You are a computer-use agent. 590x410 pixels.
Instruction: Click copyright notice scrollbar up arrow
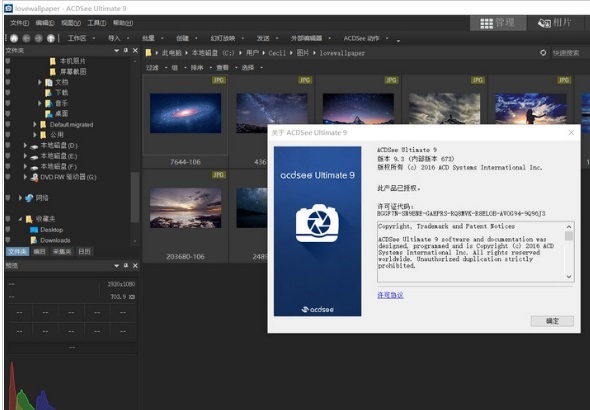tap(569, 227)
